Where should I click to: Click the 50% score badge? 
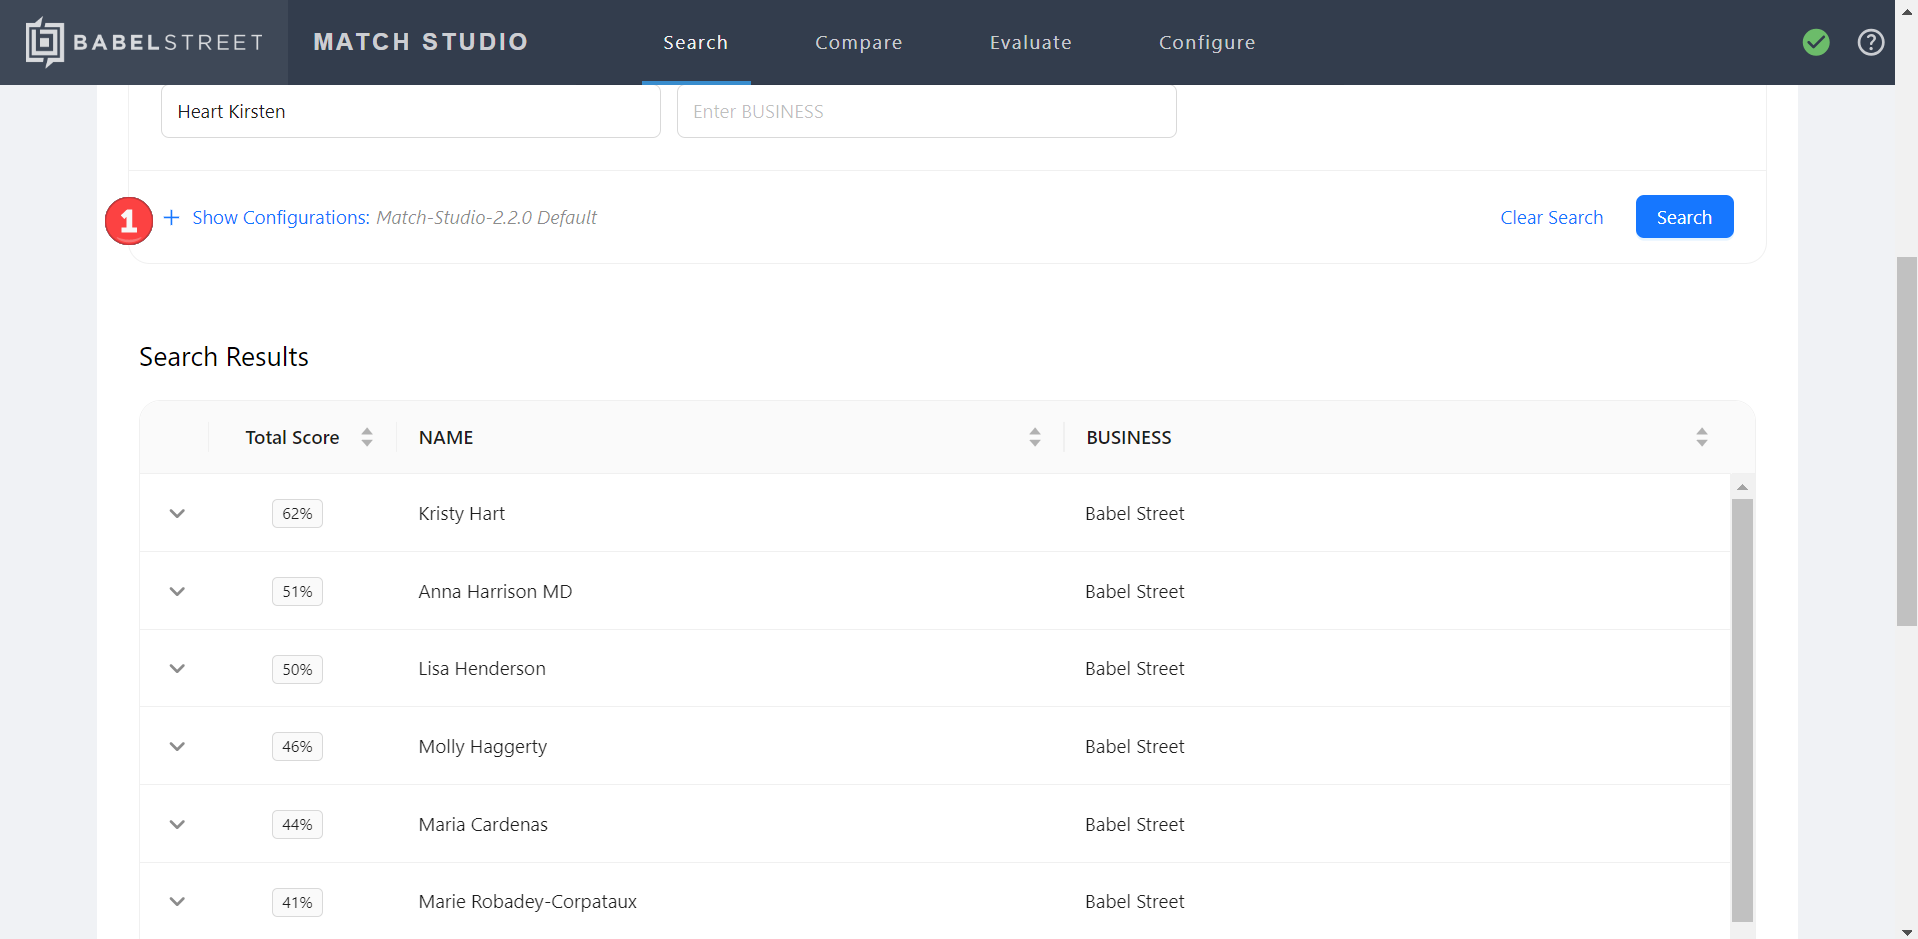(x=297, y=669)
